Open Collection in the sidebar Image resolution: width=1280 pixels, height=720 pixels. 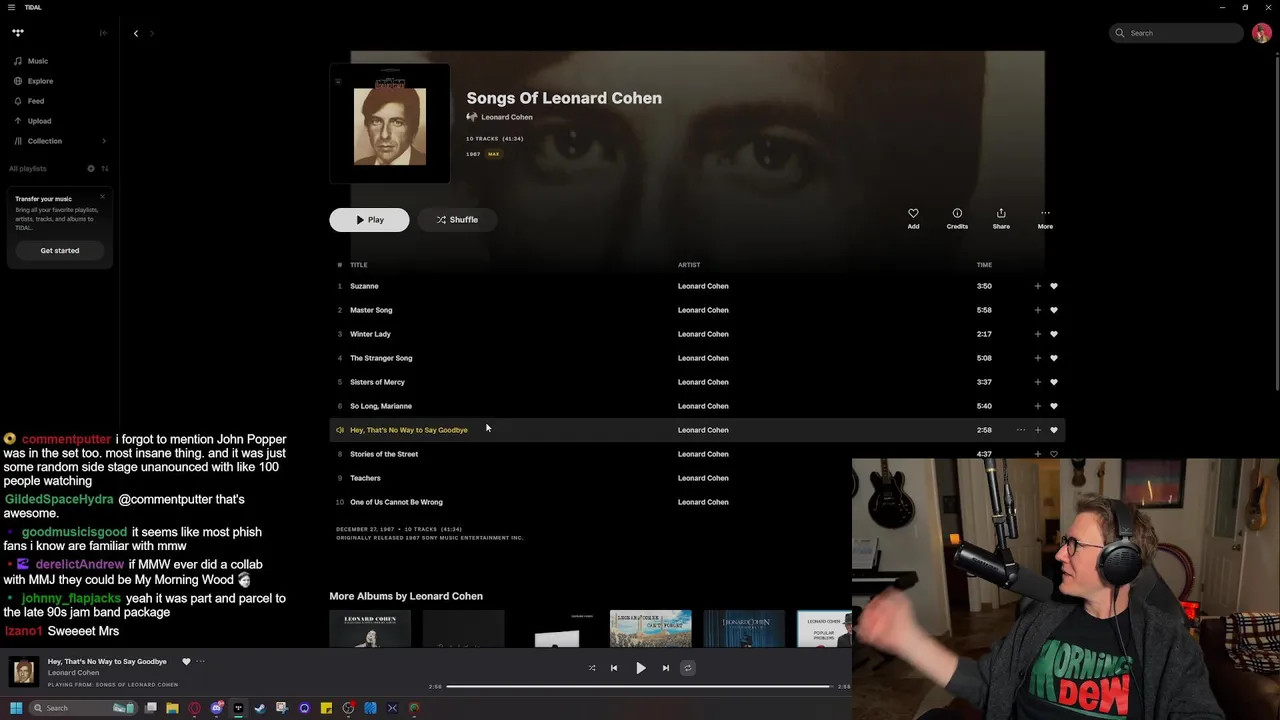[38, 141]
